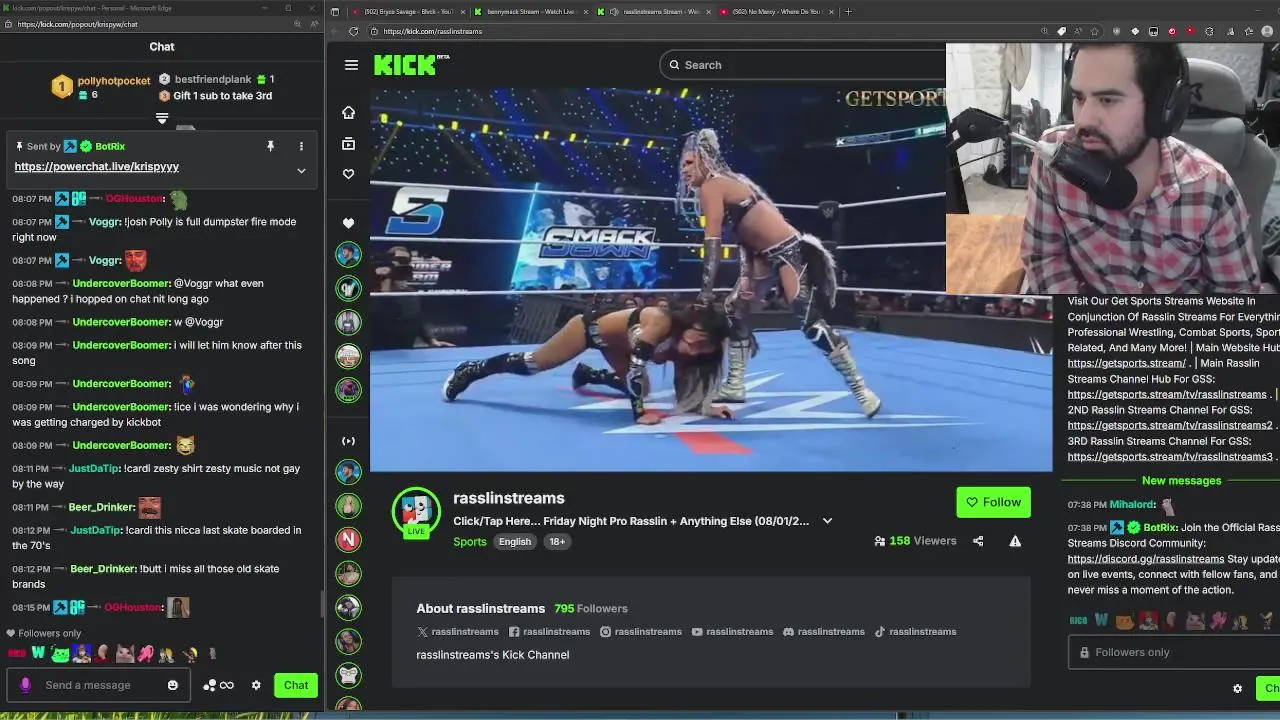Click the stream chat Followers only field
Viewport: 1280px width, 720px height.
pos(1174,652)
